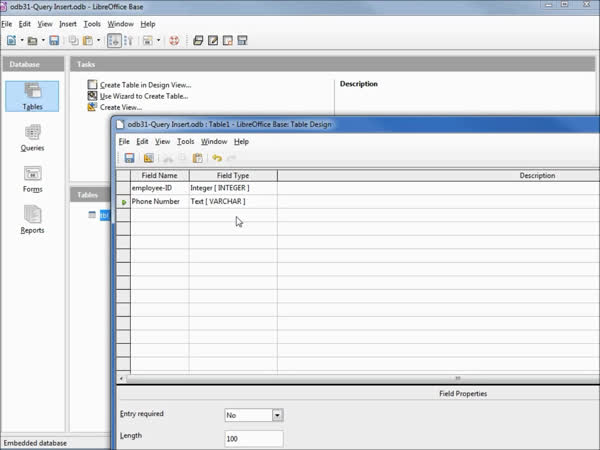Screen dimensions: 600x450
Task: Click the Description column header in Table Design
Action: 537,175
